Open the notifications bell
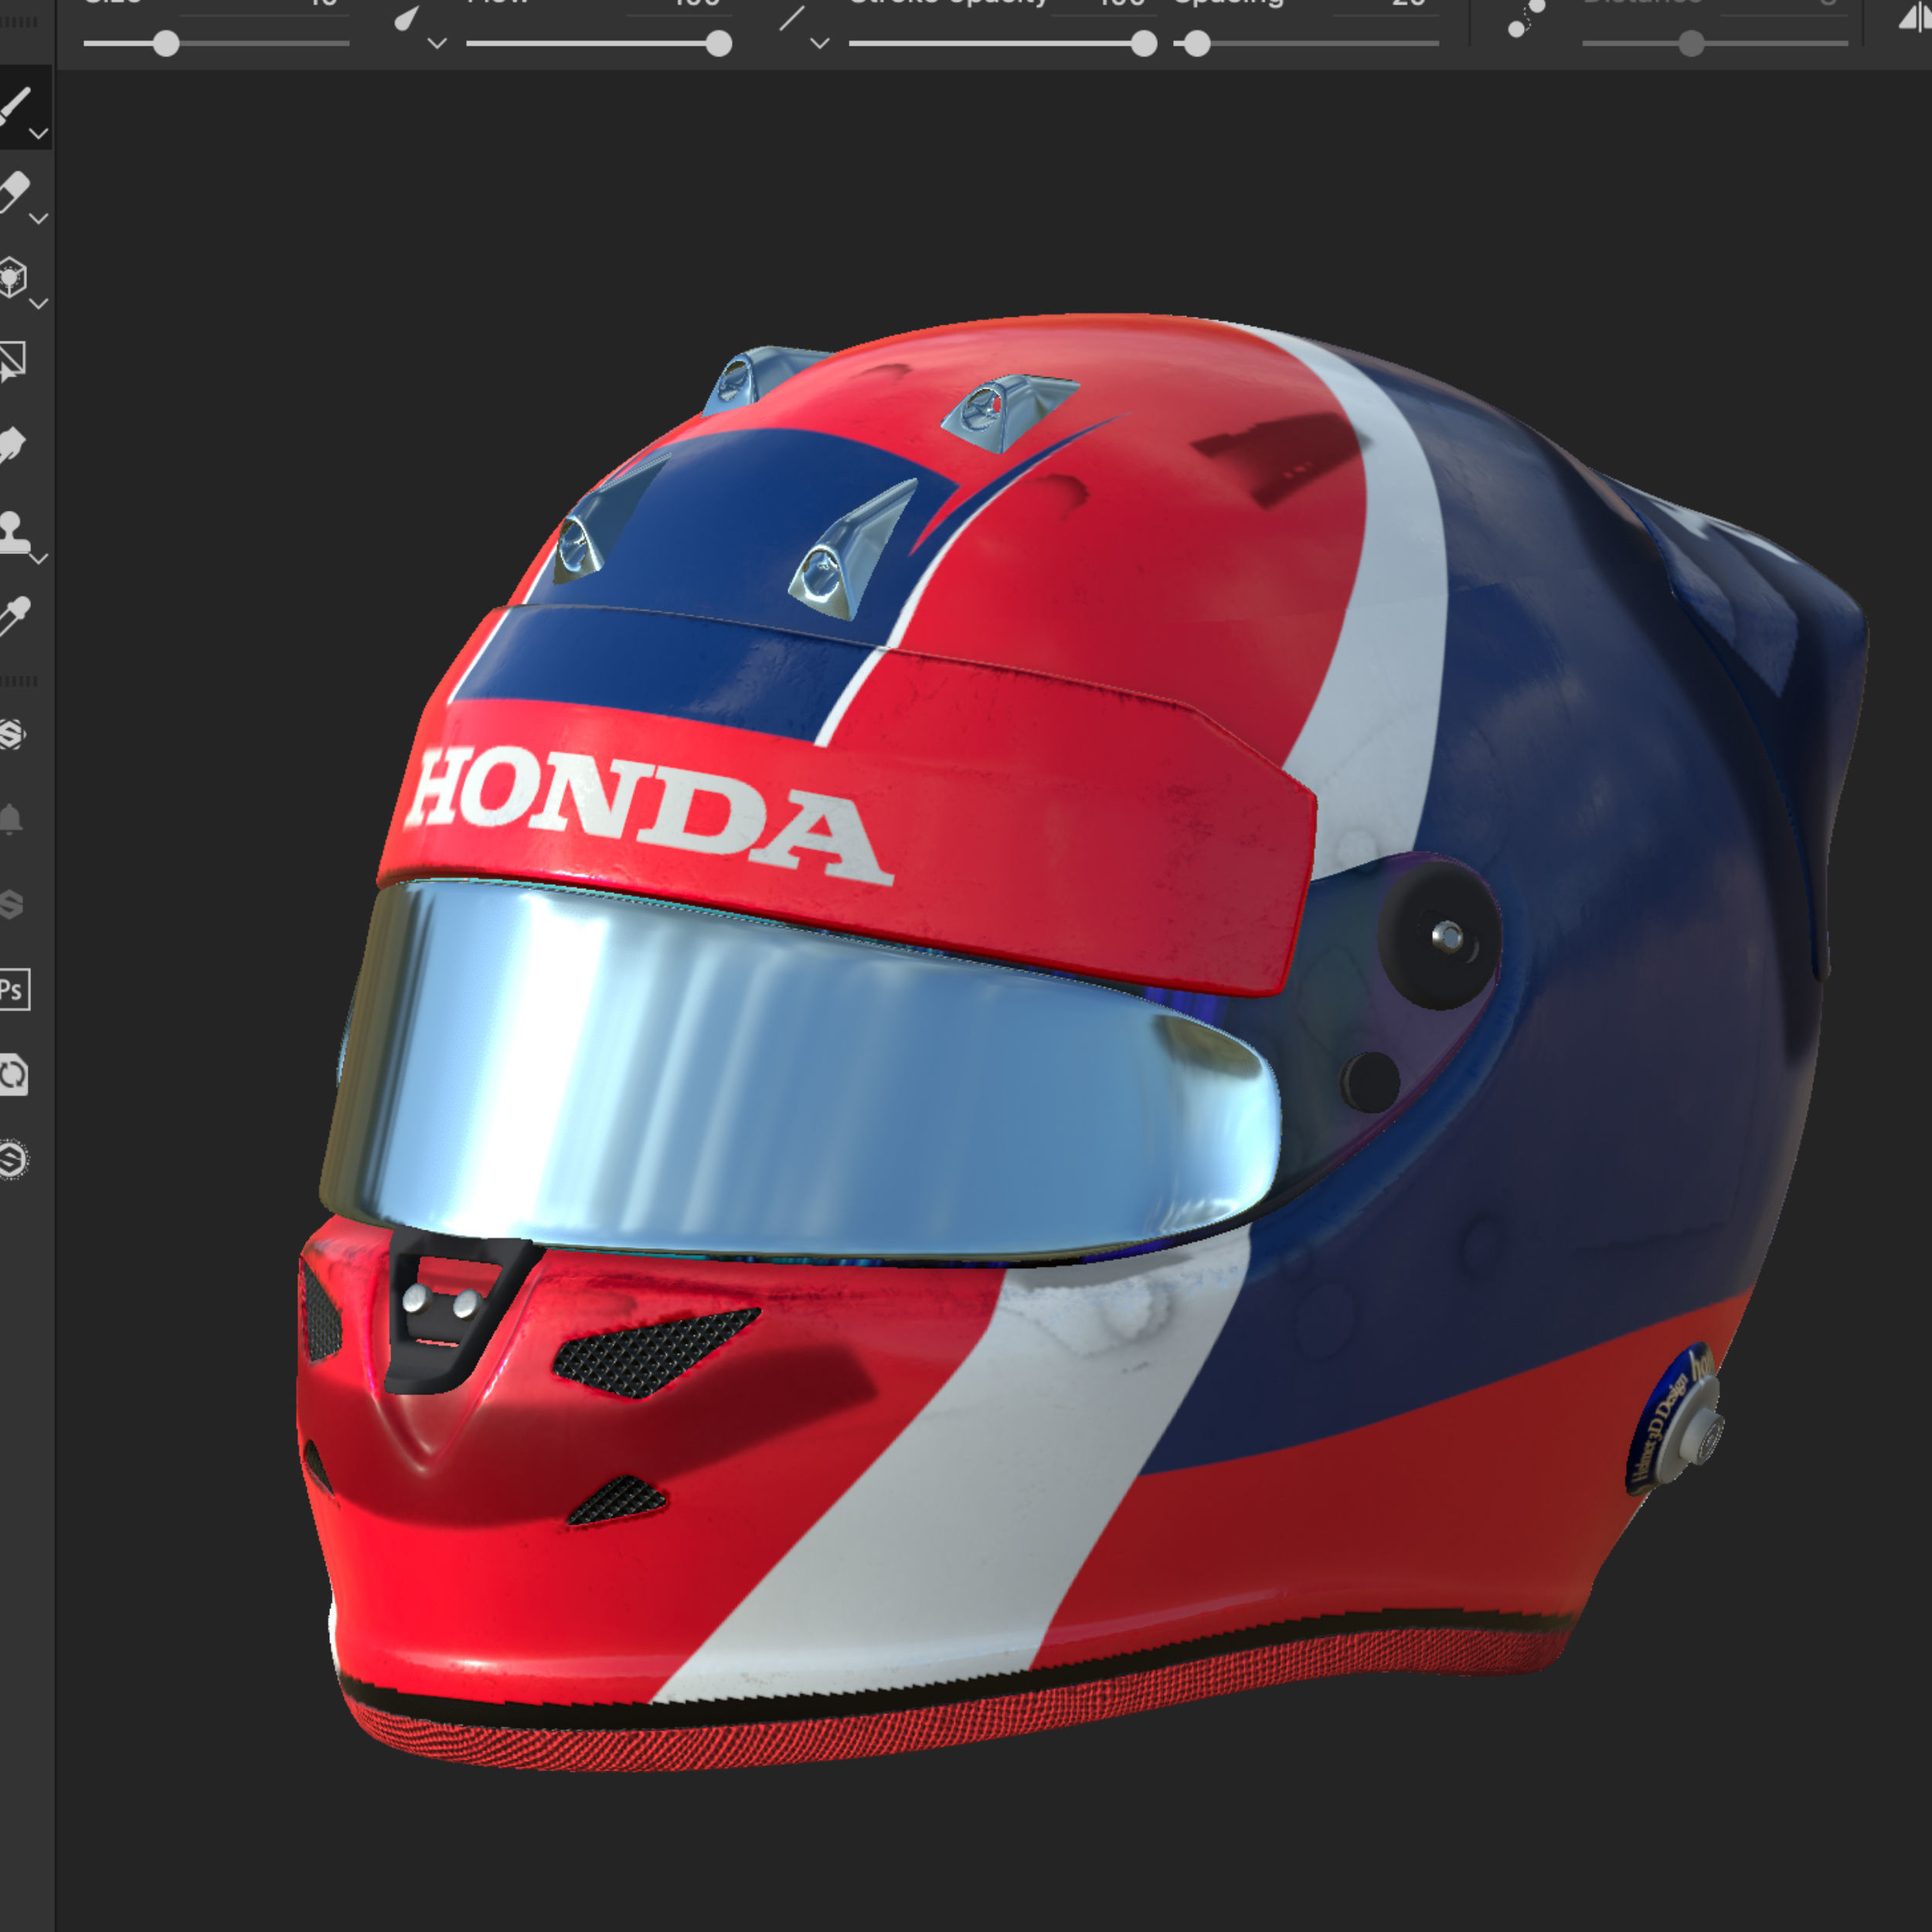The width and height of the screenshot is (1932, 1932). [11, 819]
